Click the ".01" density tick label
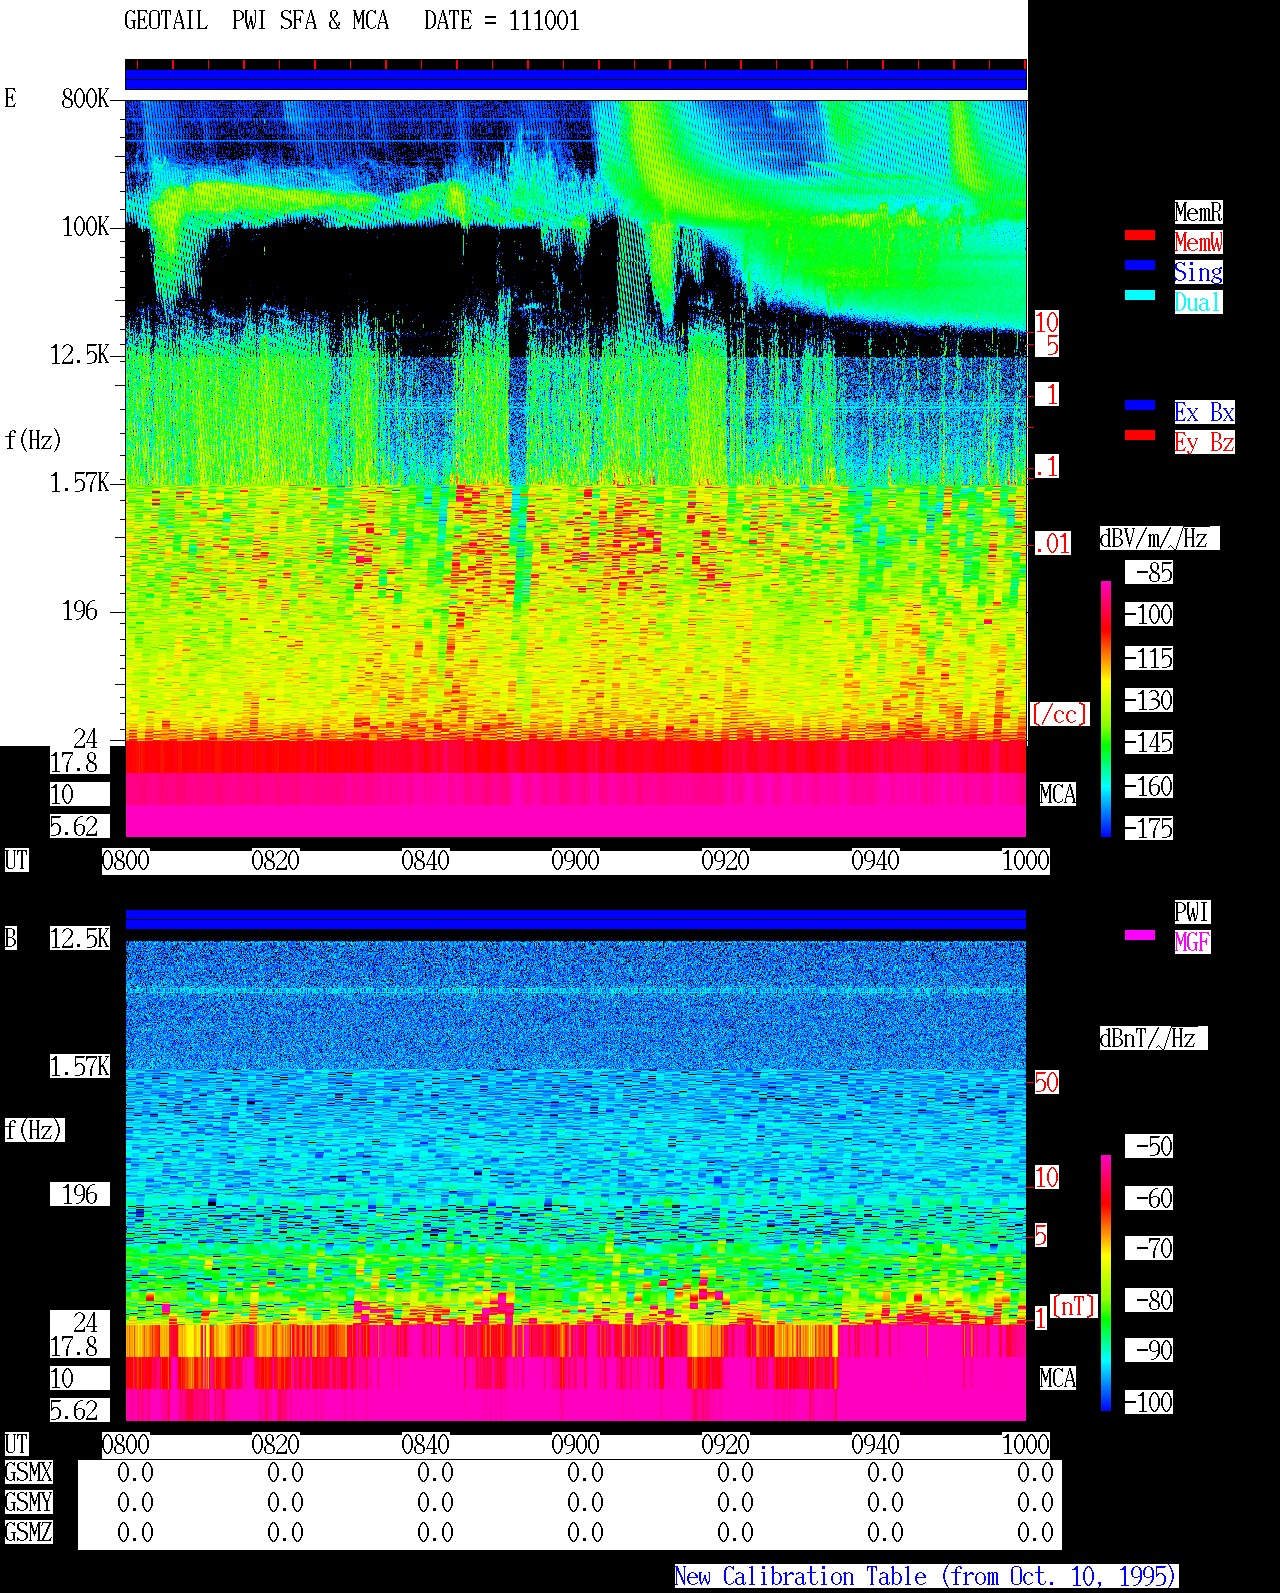1280x1593 pixels. 1052,544
